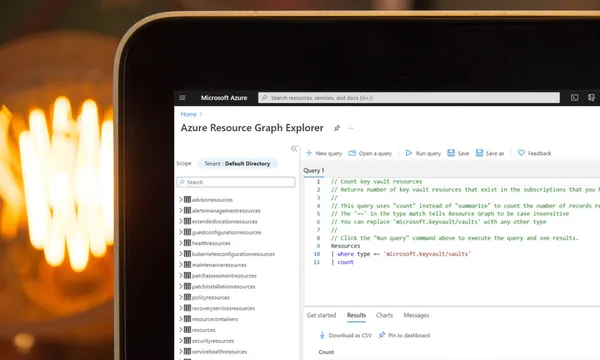Click the Download as CSV arrow icon
The image size is (600, 360).
tap(322, 335)
